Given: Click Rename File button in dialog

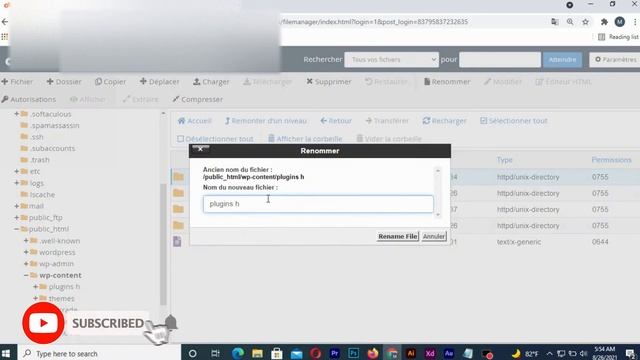Looking at the screenshot, I should pyautogui.click(x=398, y=236).
